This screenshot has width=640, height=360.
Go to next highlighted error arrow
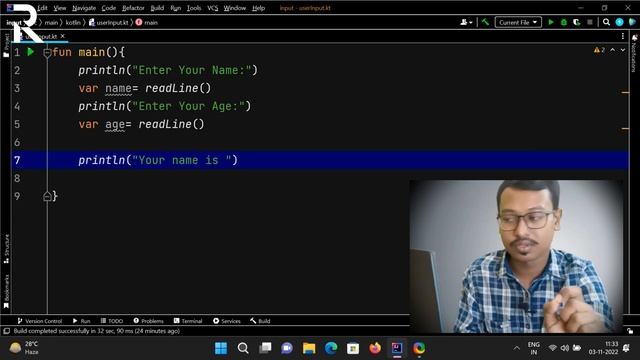tap(623, 50)
